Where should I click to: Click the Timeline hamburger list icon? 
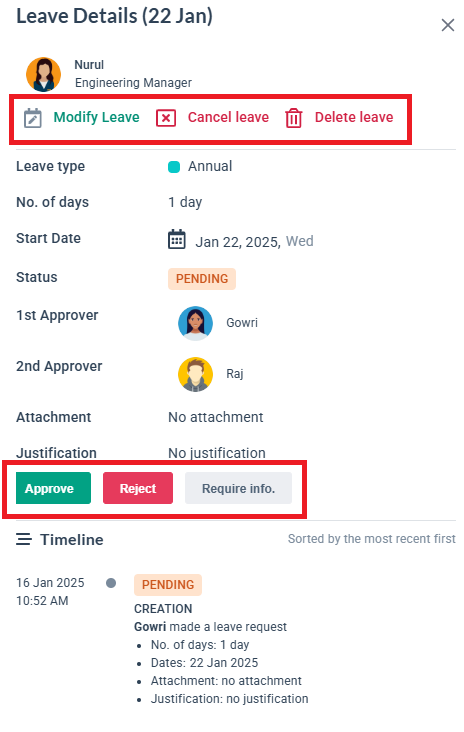coord(24,539)
